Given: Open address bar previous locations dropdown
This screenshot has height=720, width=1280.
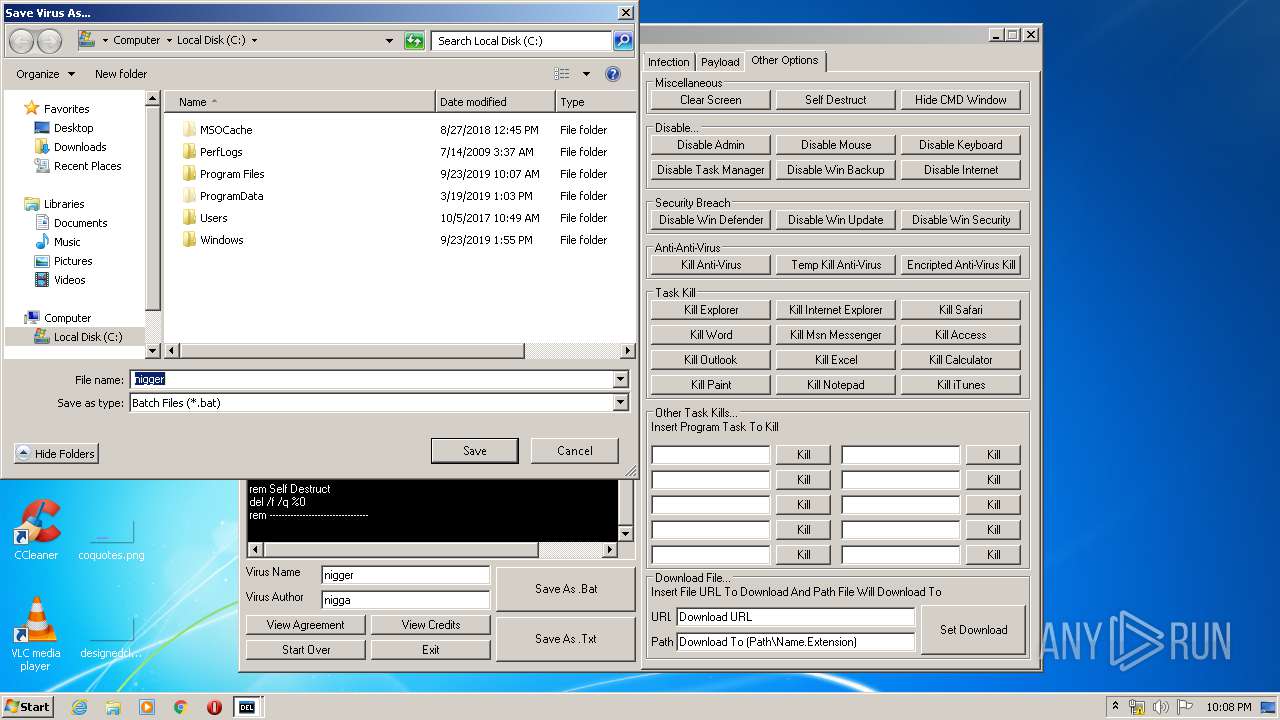Looking at the screenshot, I should tap(389, 41).
